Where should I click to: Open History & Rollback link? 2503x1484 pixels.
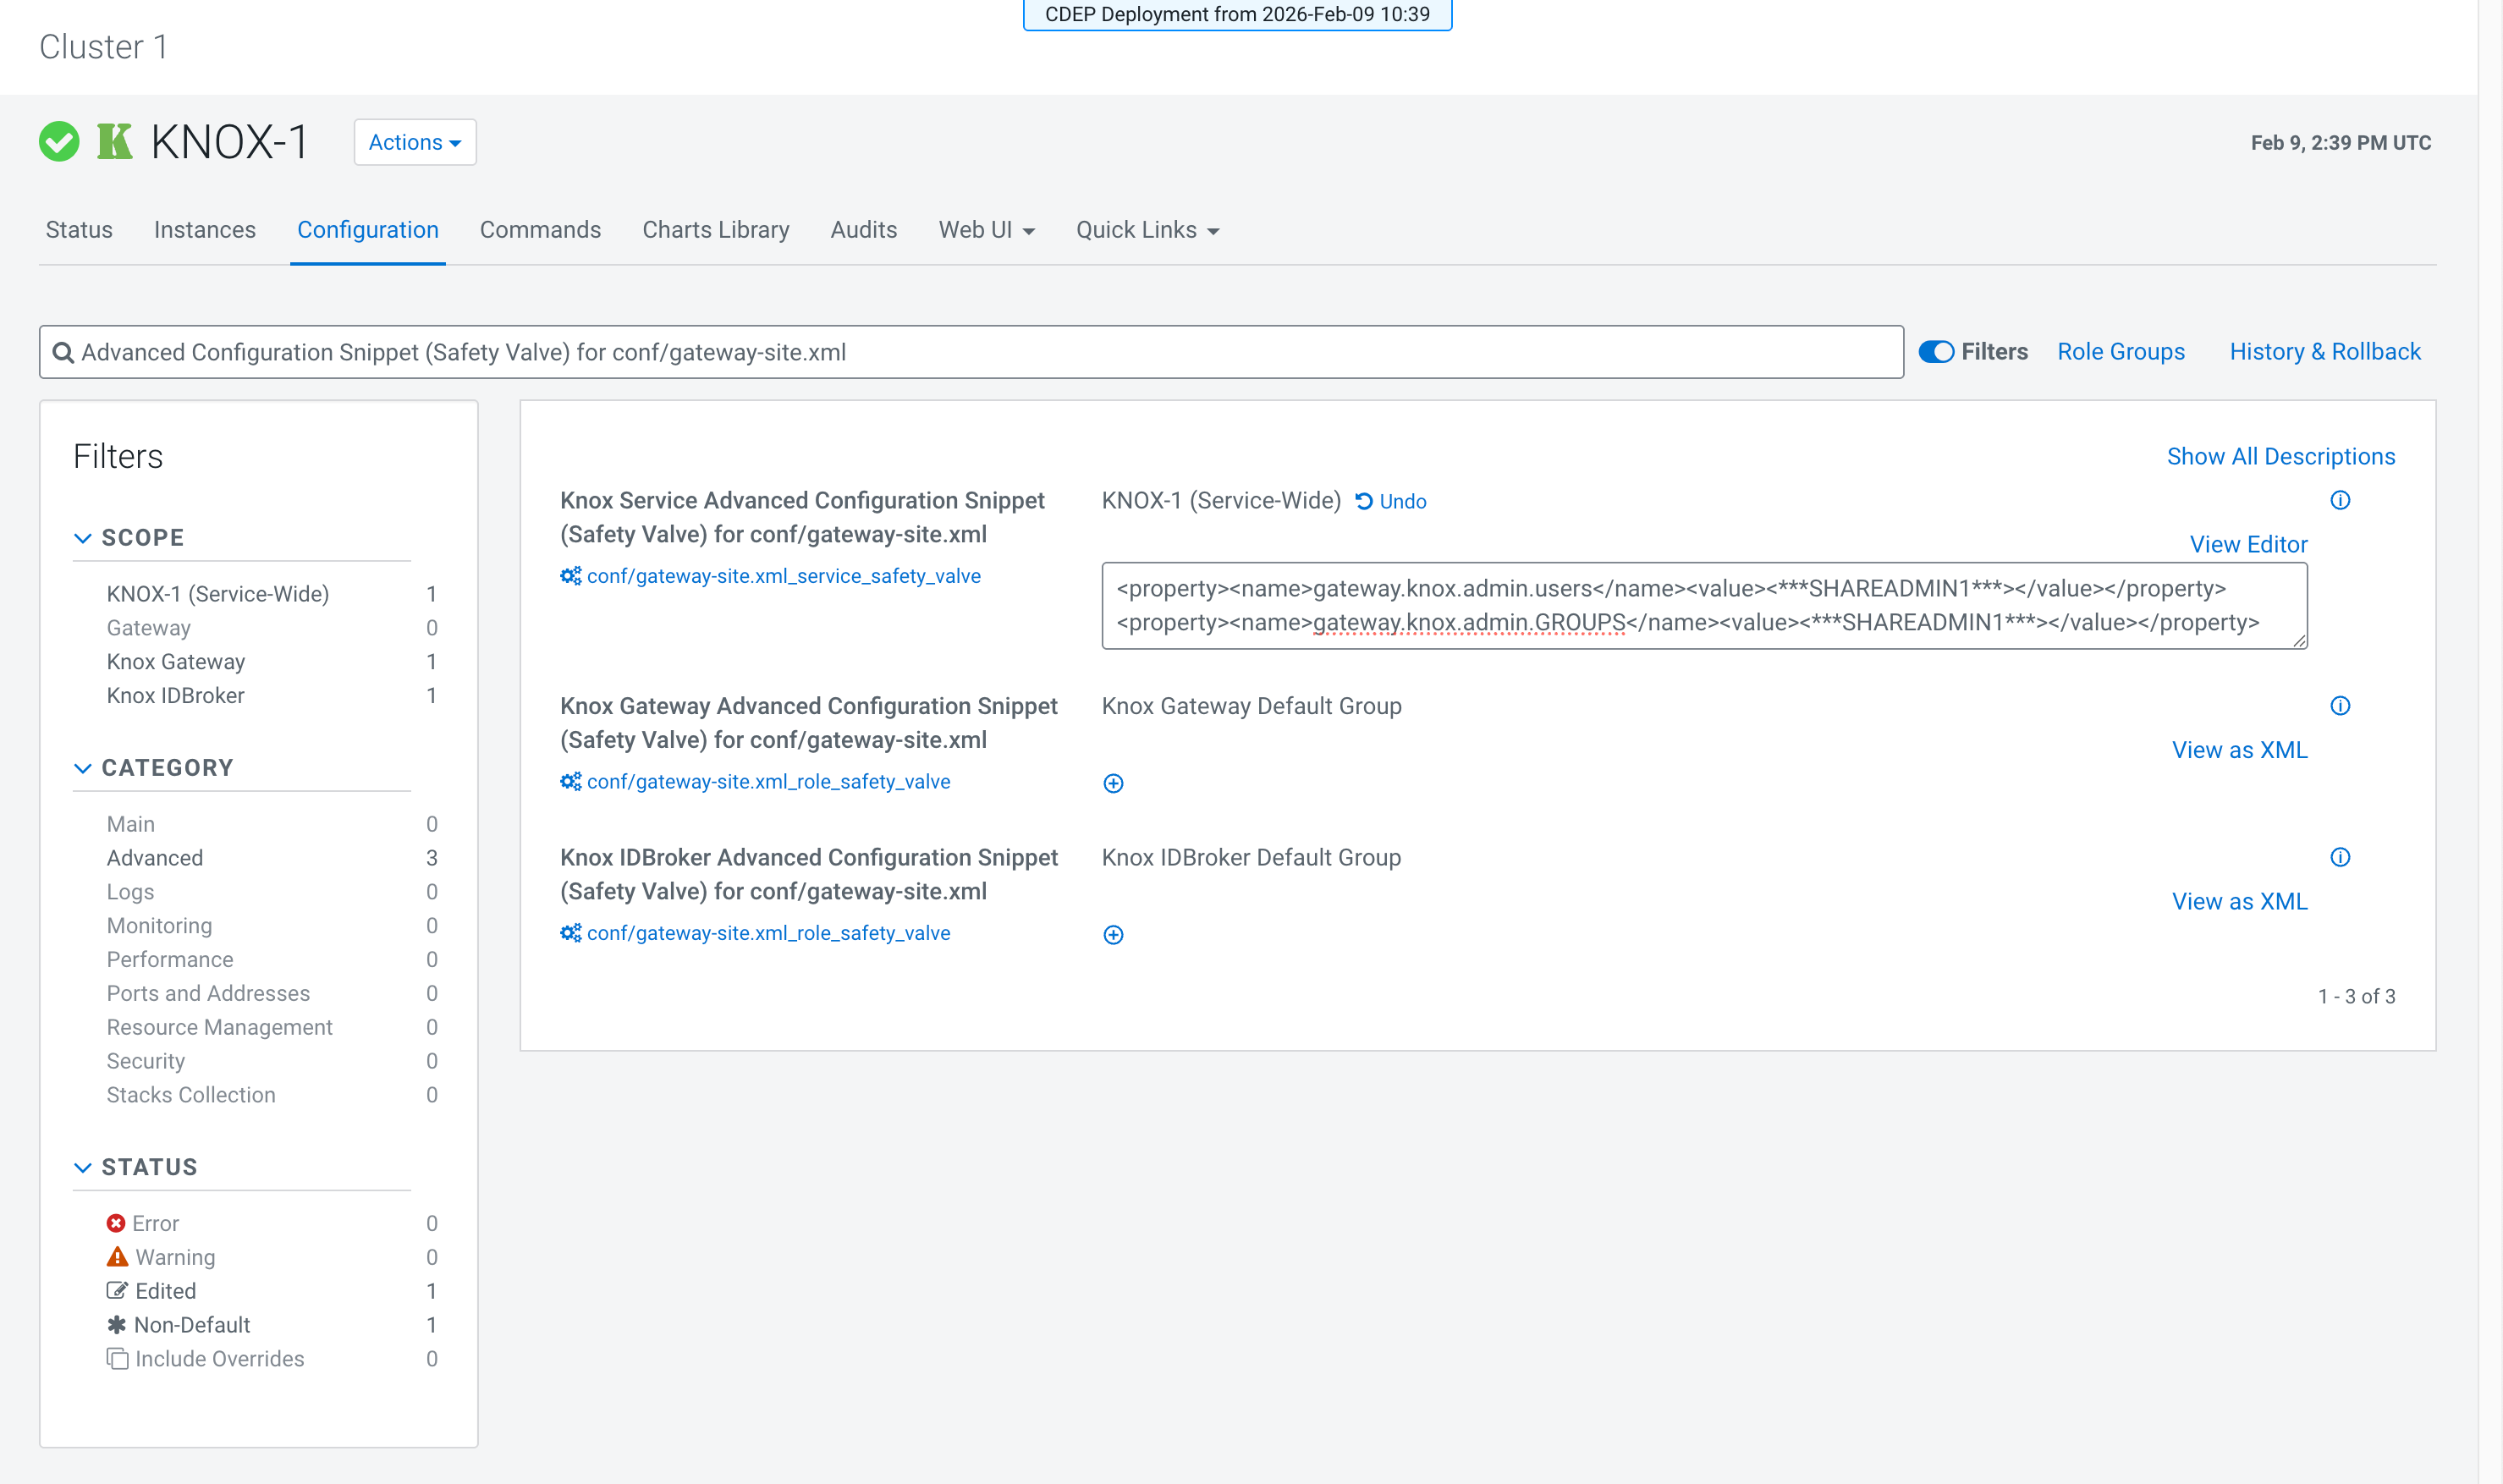[x=2324, y=352]
